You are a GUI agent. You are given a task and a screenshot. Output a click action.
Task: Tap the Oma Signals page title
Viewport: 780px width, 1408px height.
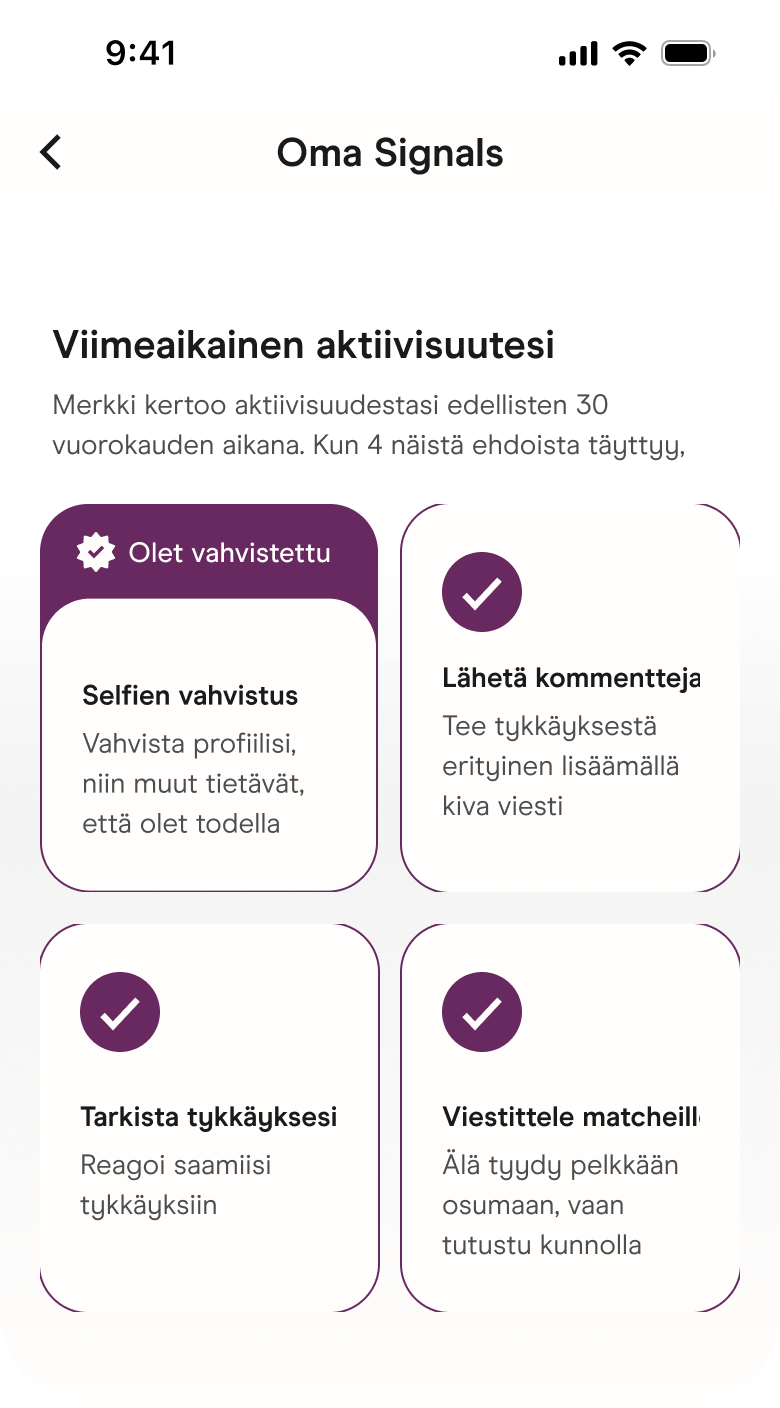pyautogui.click(x=390, y=153)
